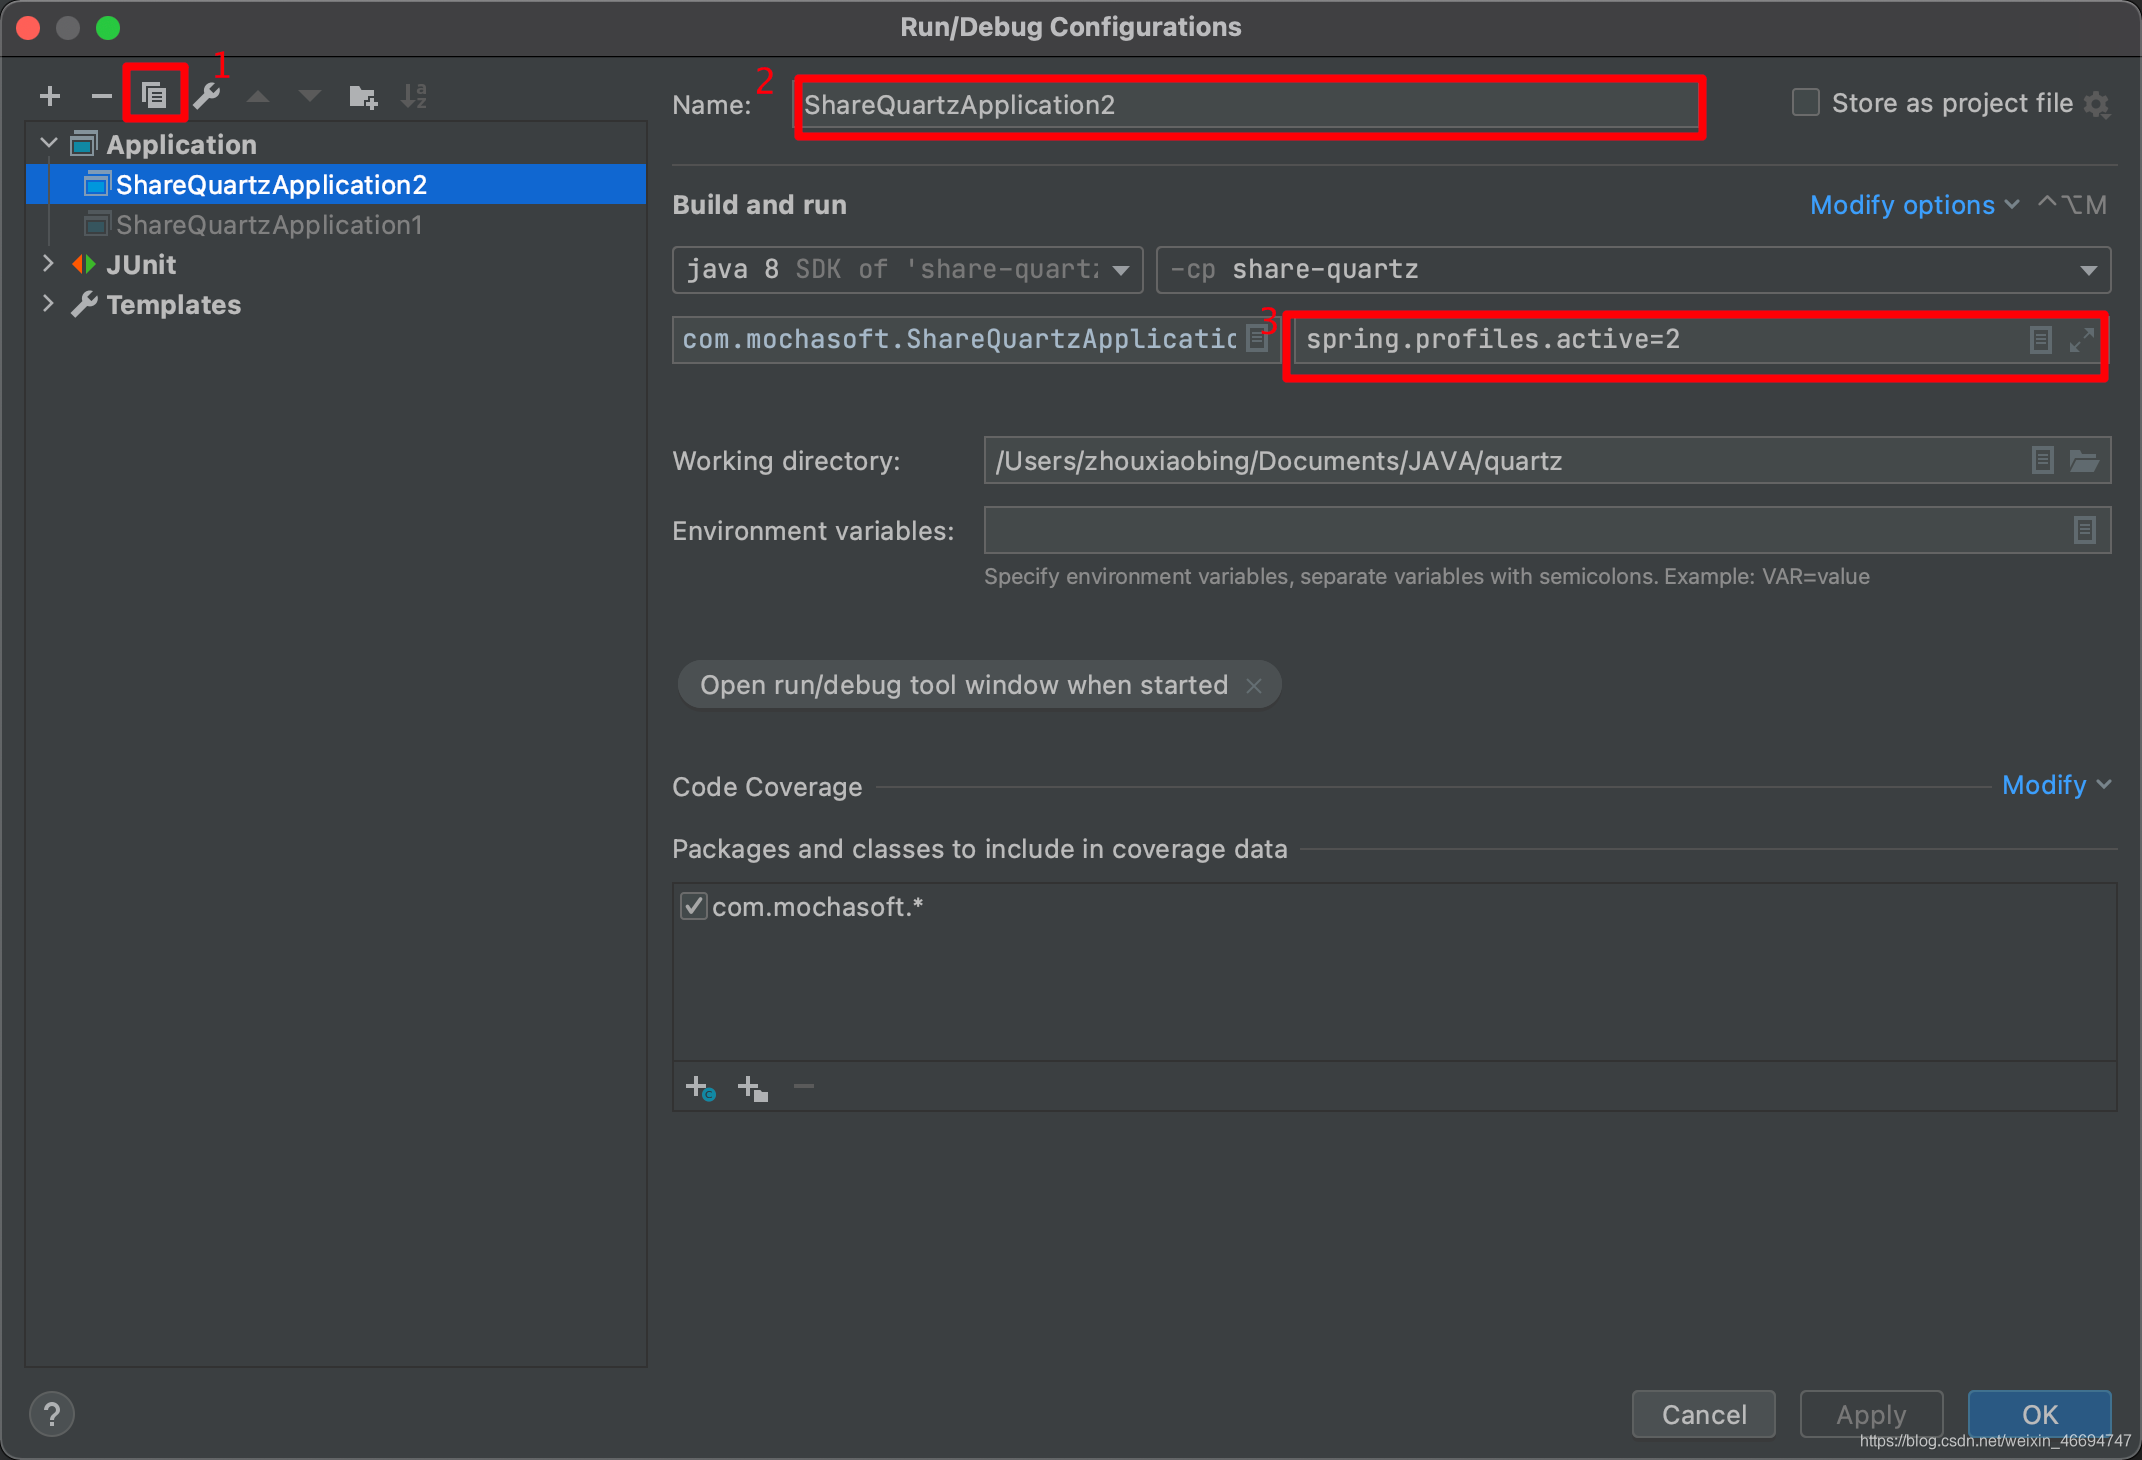The image size is (2142, 1460).
Task: Click add package to coverage icon
Action: [752, 1086]
